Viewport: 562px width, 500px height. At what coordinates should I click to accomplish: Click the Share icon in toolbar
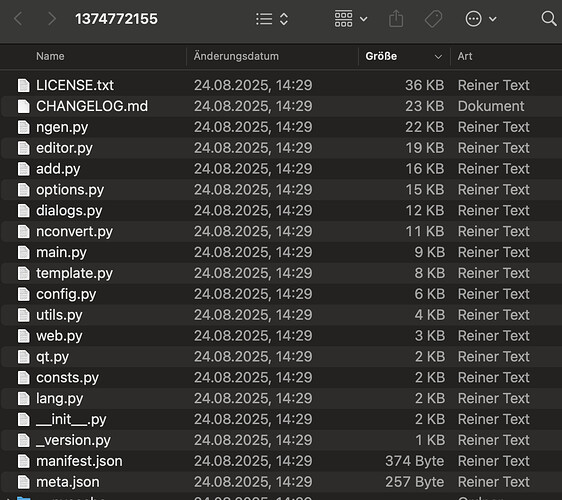tap(396, 19)
